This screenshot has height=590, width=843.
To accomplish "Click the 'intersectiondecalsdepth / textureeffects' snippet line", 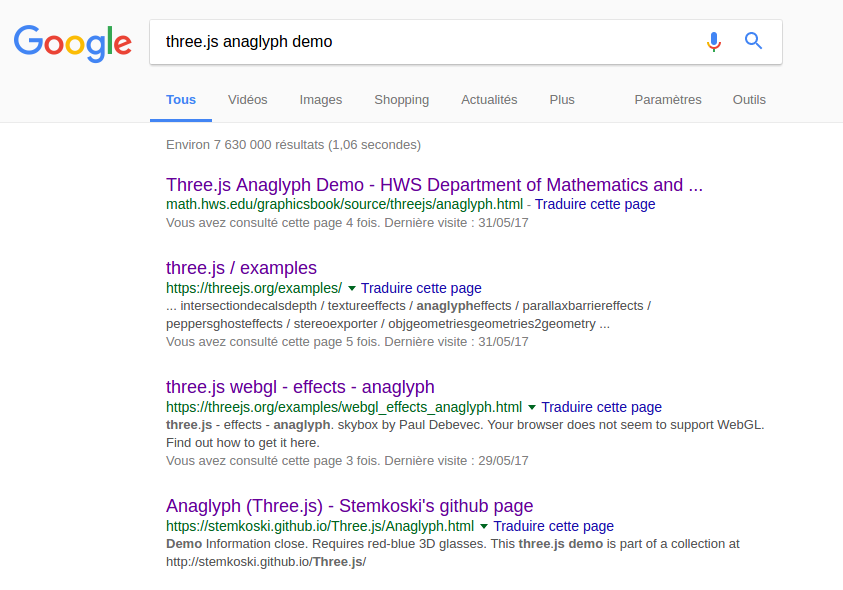I will tap(409, 306).
